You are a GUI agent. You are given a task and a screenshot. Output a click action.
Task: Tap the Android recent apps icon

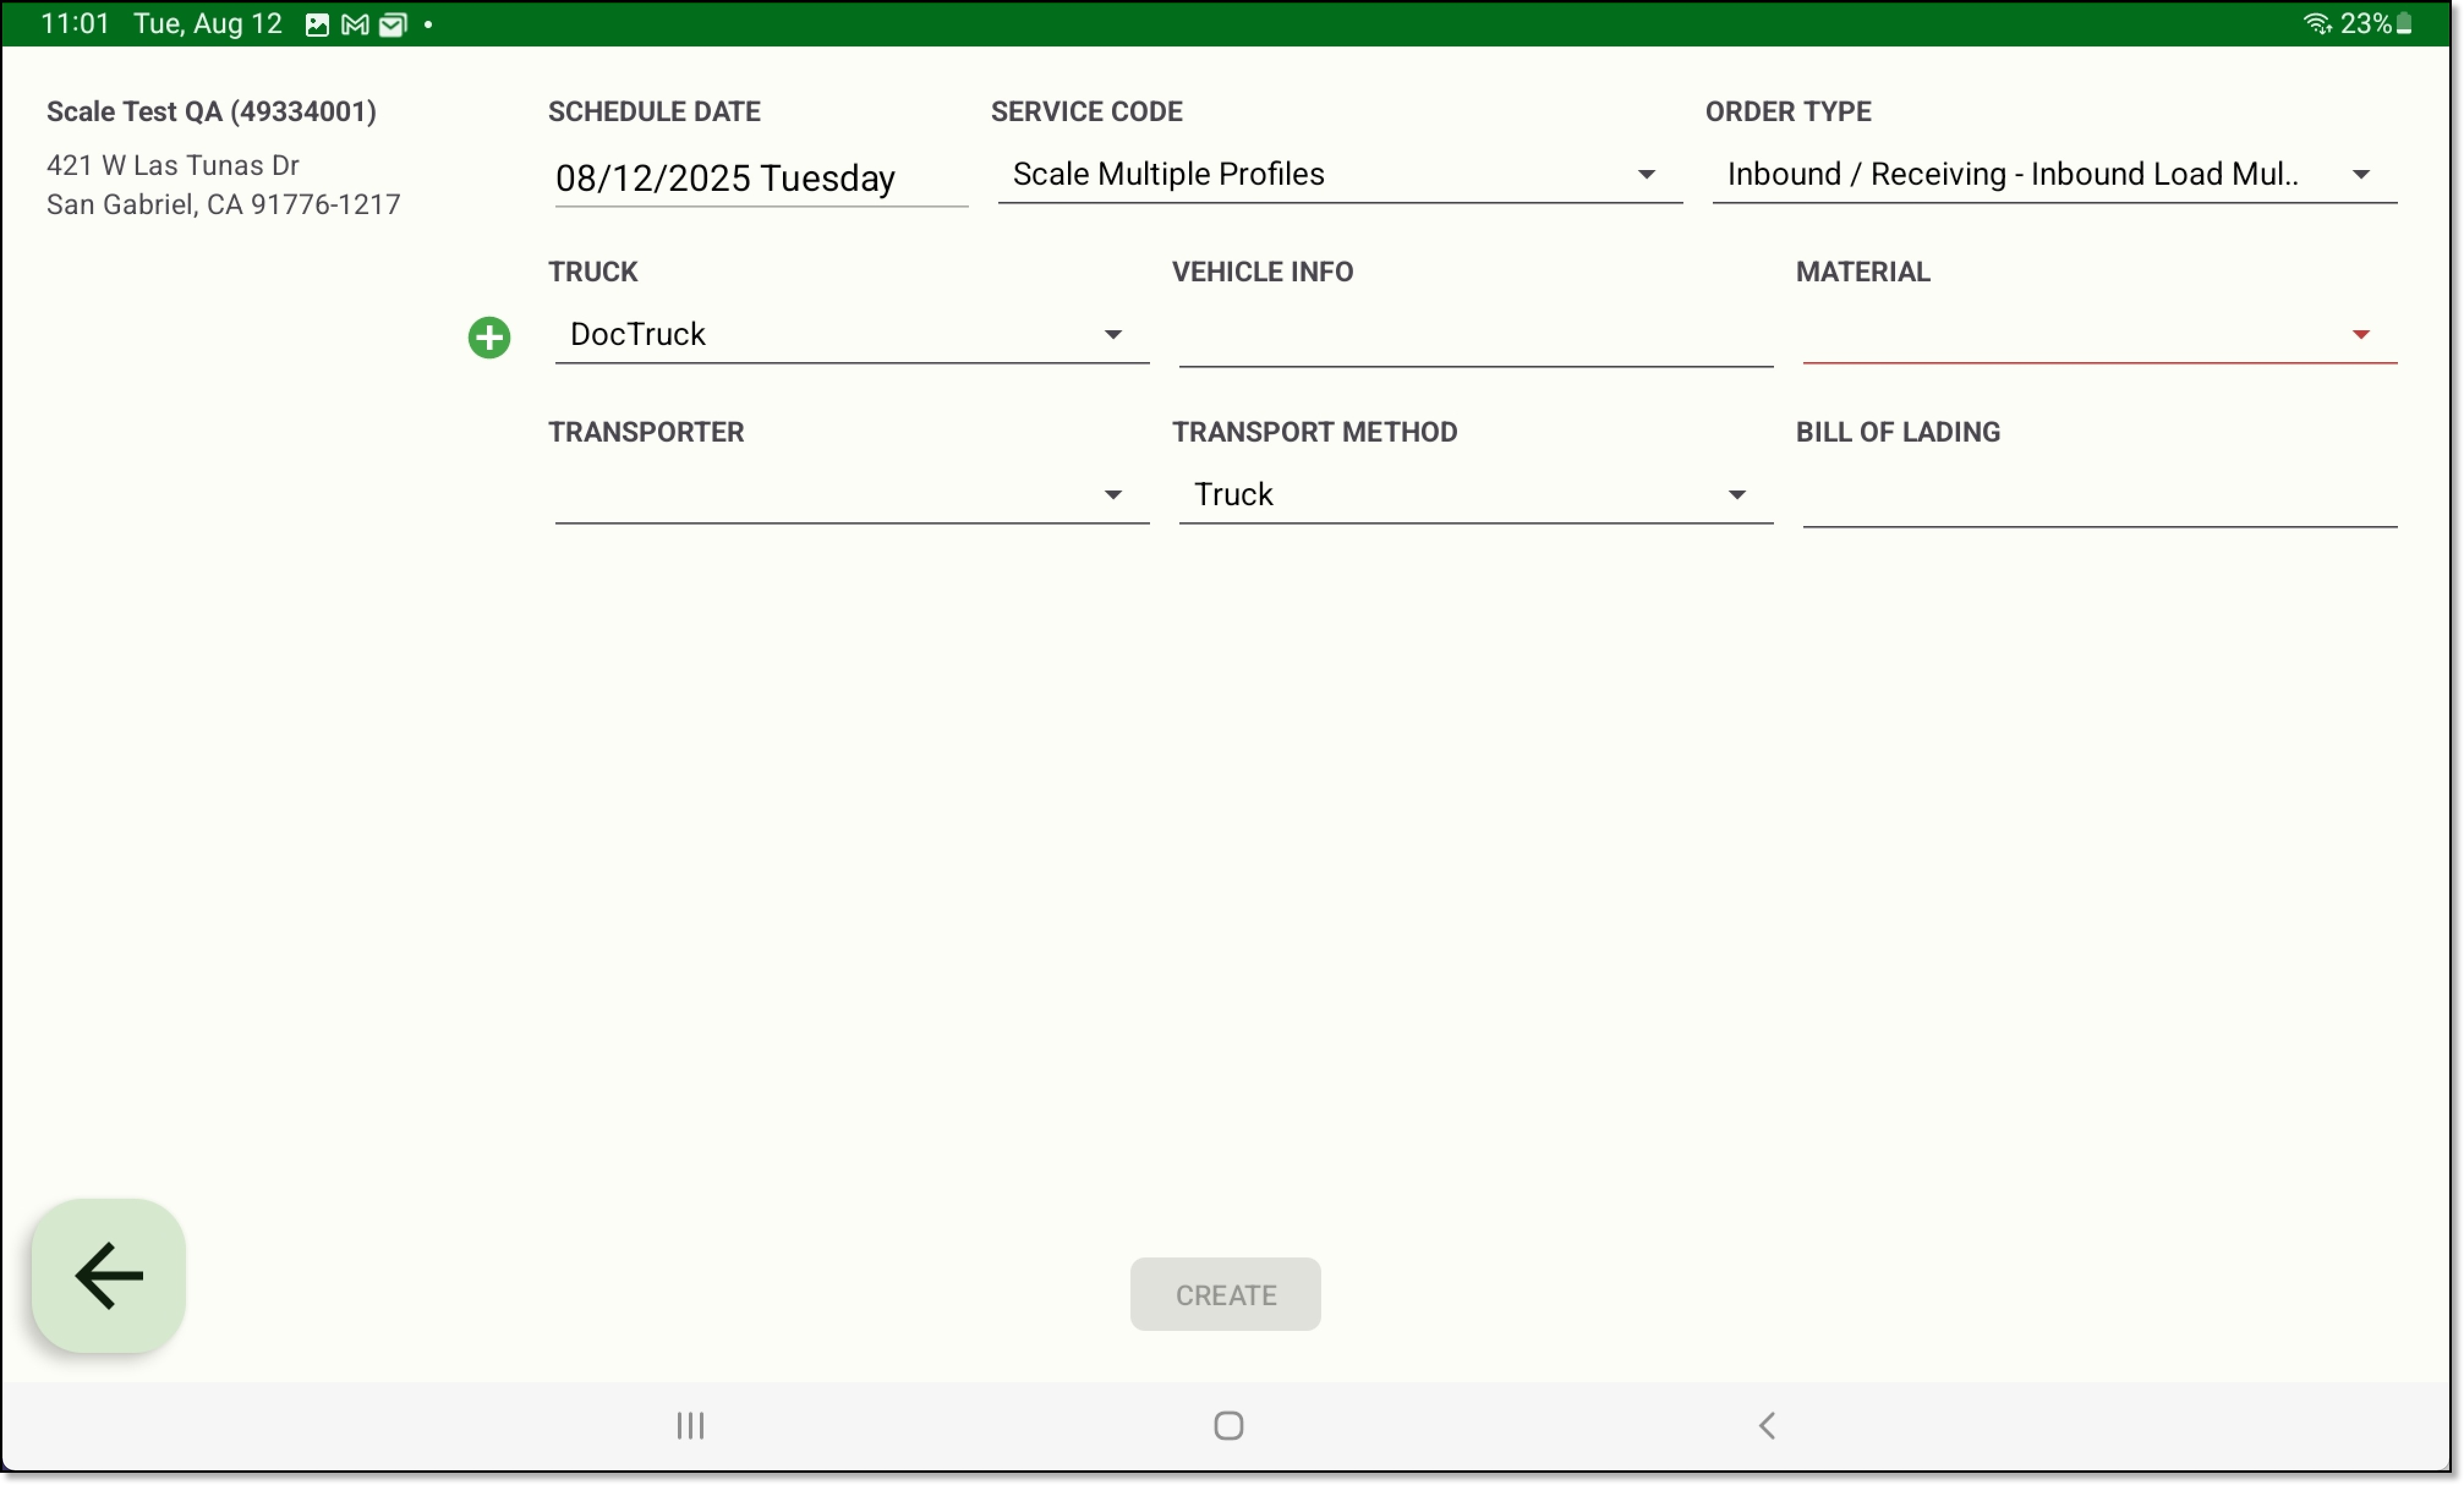click(690, 1425)
